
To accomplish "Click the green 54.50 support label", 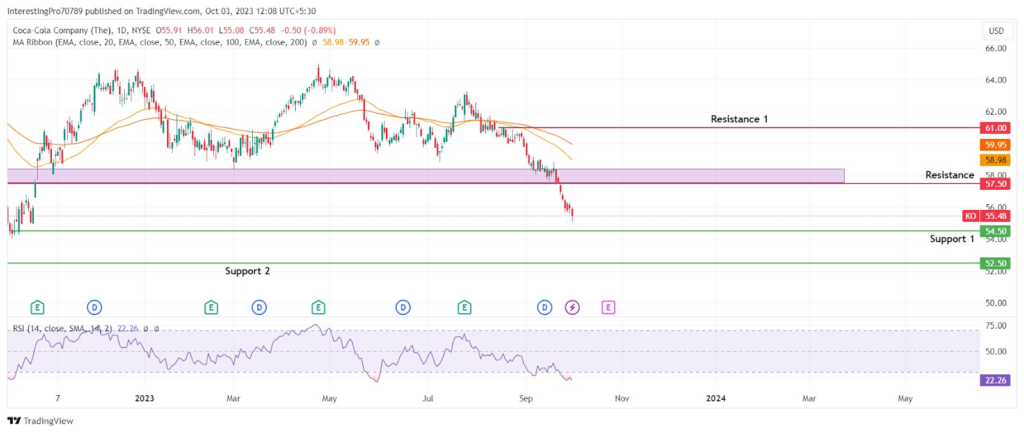I will (x=996, y=231).
